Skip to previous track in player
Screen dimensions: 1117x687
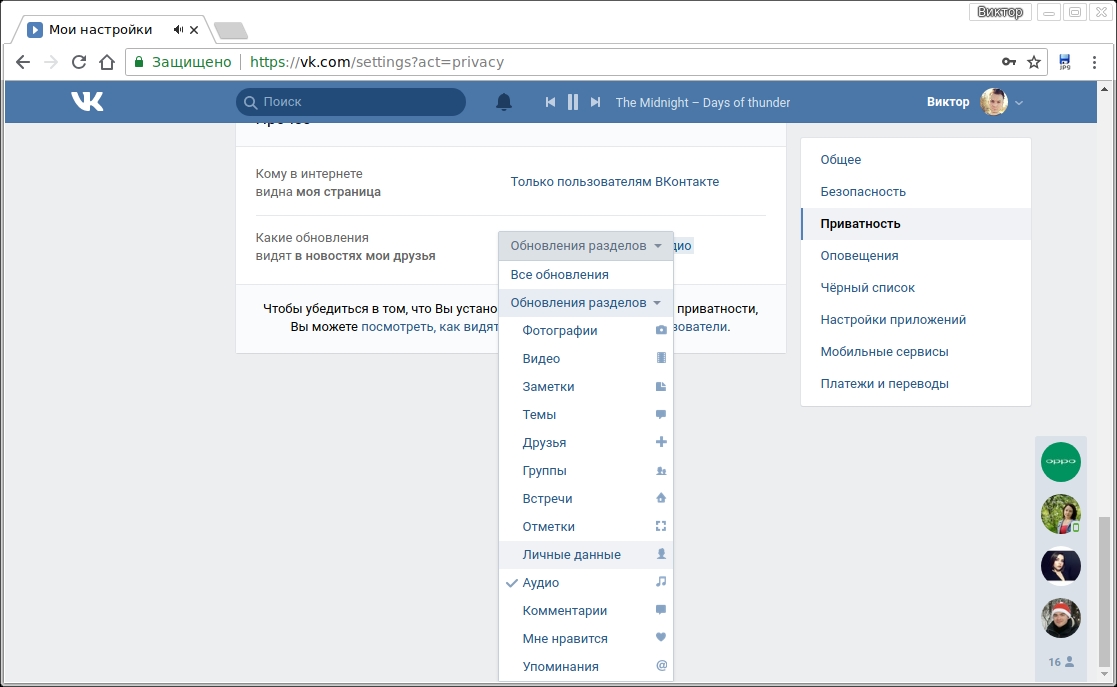[550, 102]
